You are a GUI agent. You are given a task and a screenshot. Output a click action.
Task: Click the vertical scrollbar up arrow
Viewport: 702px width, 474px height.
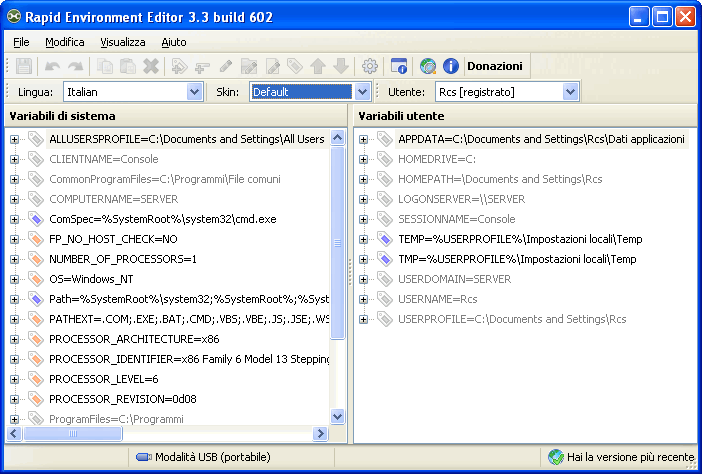338,137
